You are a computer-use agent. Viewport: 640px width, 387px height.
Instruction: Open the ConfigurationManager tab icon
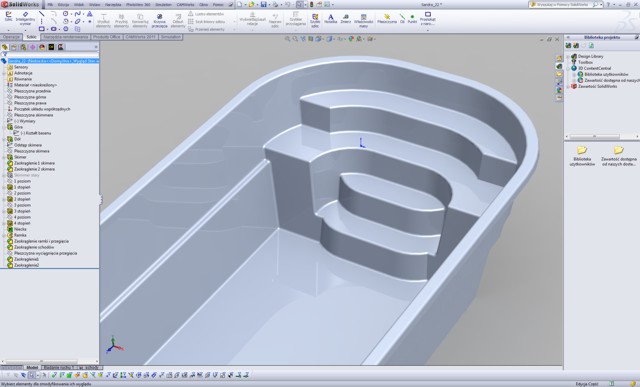[x=23, y=47]
